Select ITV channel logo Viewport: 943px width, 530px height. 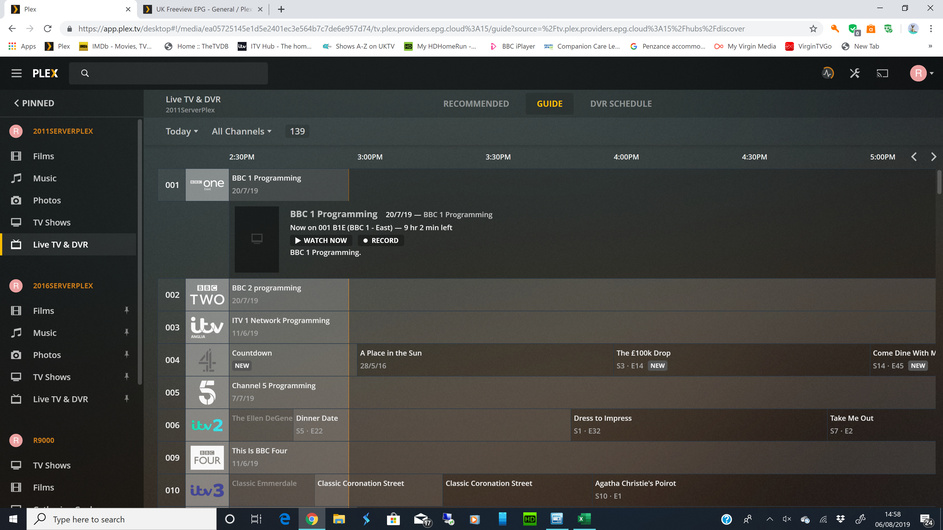(x=207, y=327)
